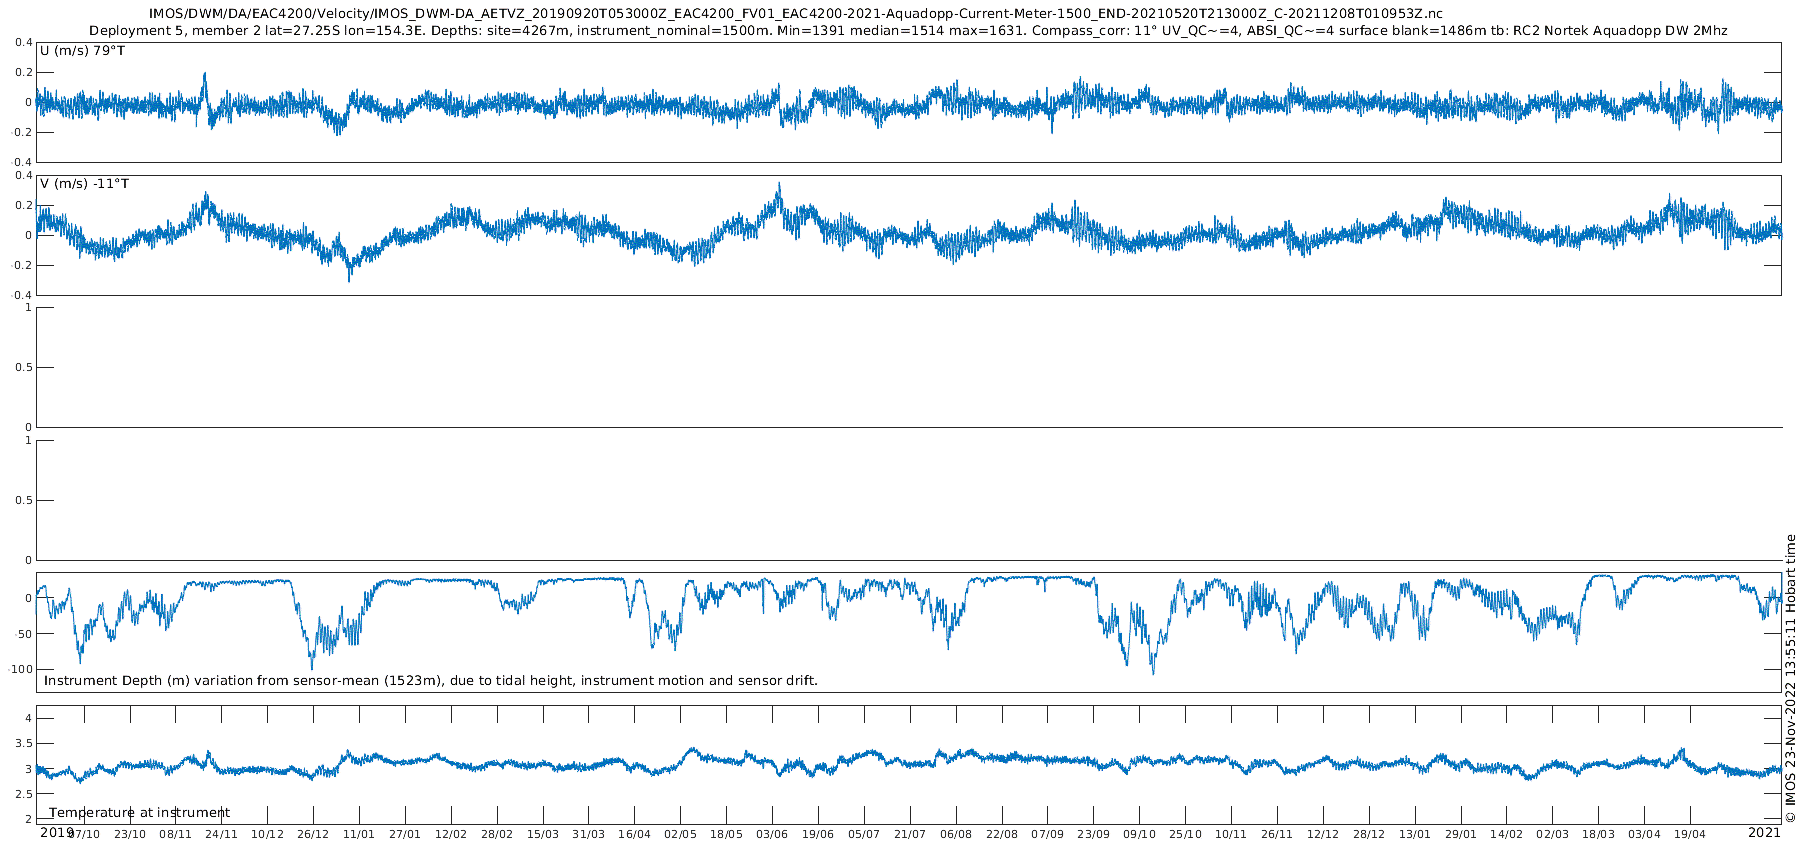Click the '09/10' date tick label
Viewport: 1800px width, 850px height.
(x=1140, y=834)
